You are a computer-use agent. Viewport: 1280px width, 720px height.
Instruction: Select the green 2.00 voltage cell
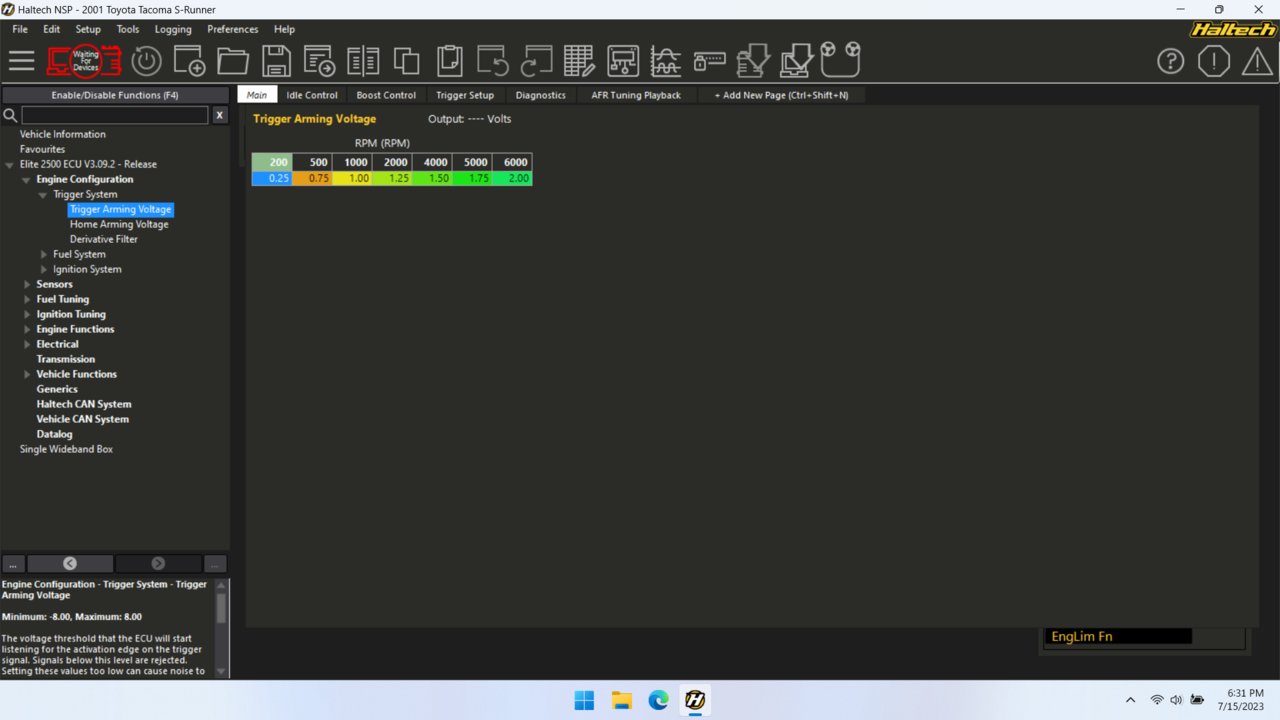click(x=512, y=178)
